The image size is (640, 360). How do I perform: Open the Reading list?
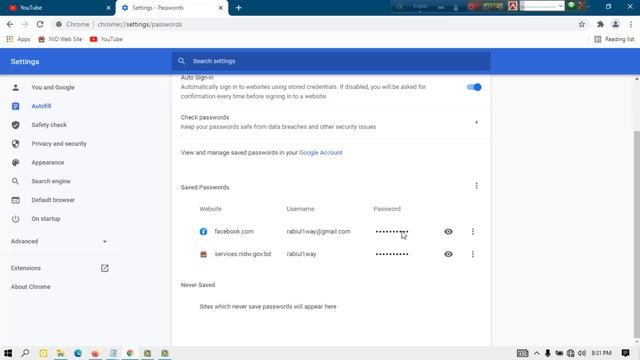pyautogui.click(x=614, y=39)
